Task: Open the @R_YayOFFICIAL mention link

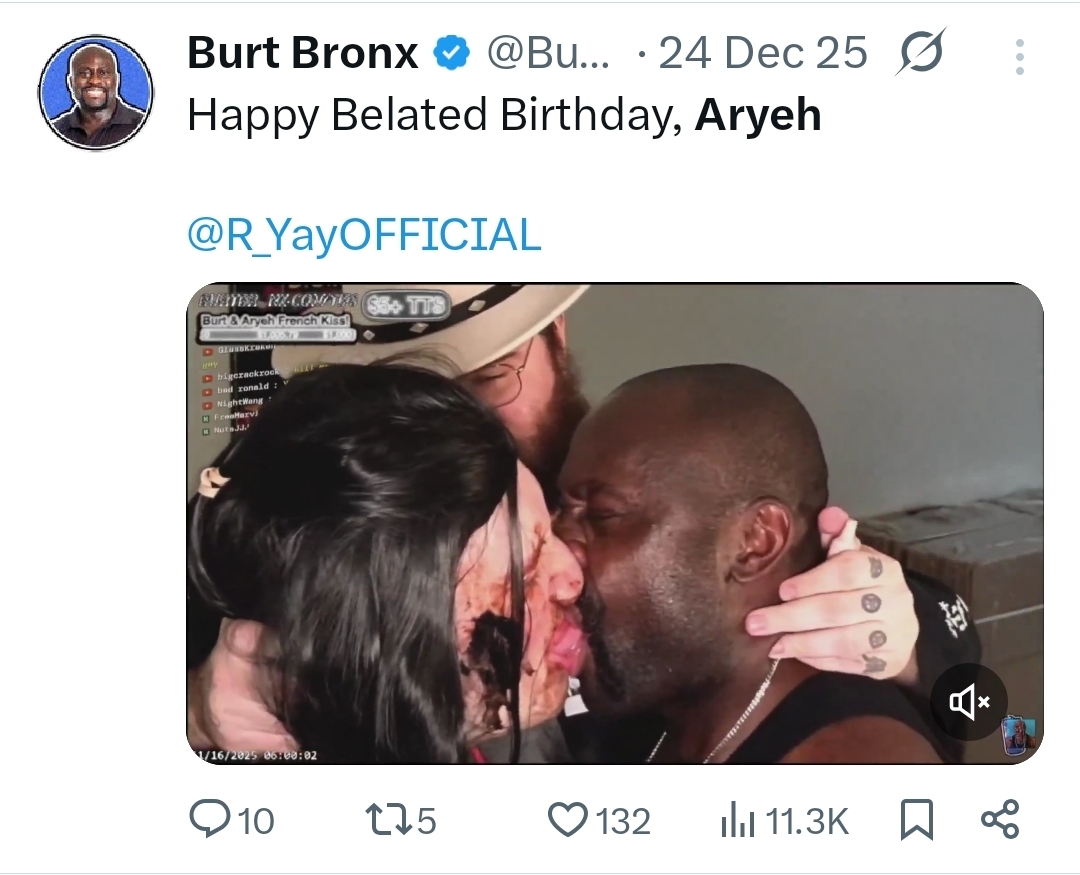Action: tap(364, 235)
